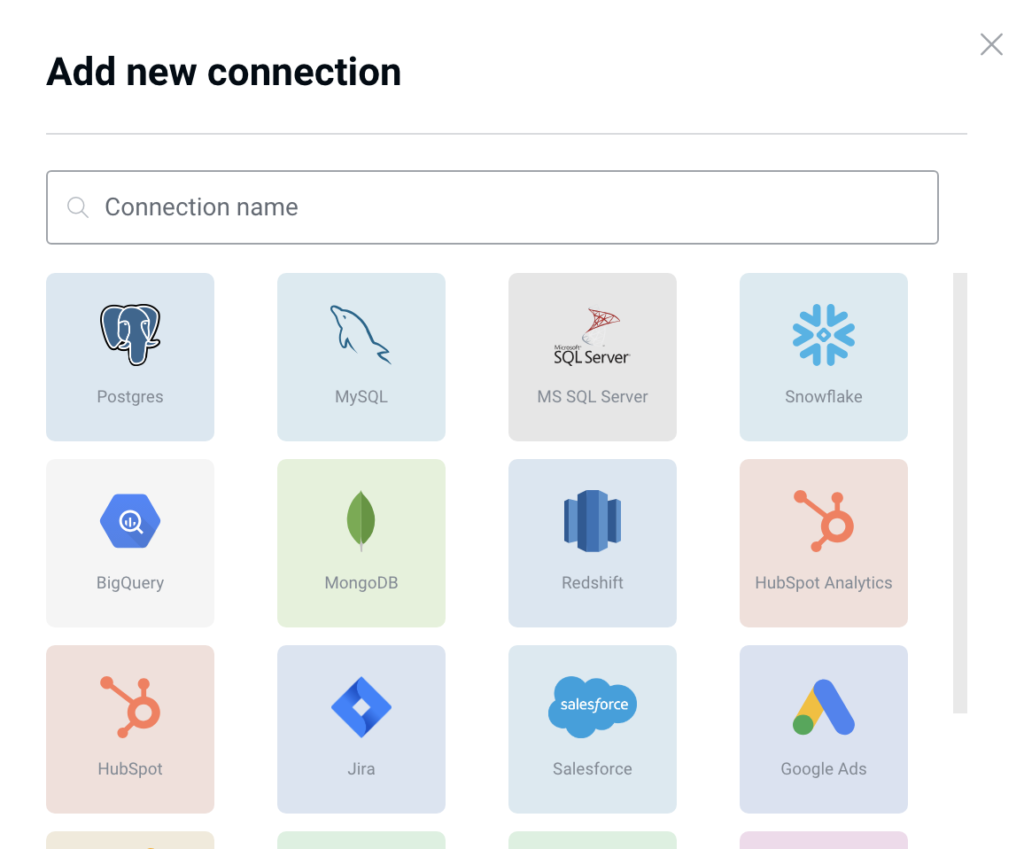Select the Google Ads logo

click(x=824, y=707)
